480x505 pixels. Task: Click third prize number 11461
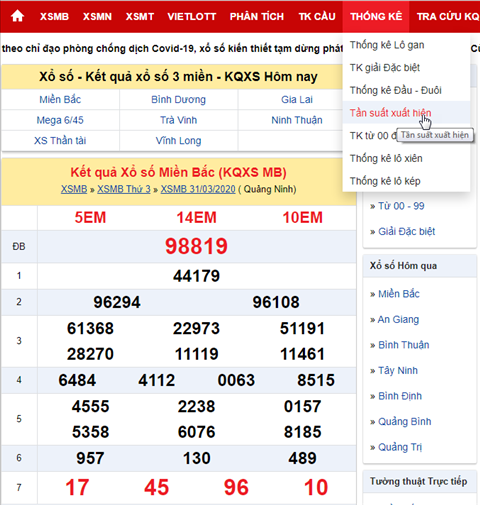tap(302, 354)
